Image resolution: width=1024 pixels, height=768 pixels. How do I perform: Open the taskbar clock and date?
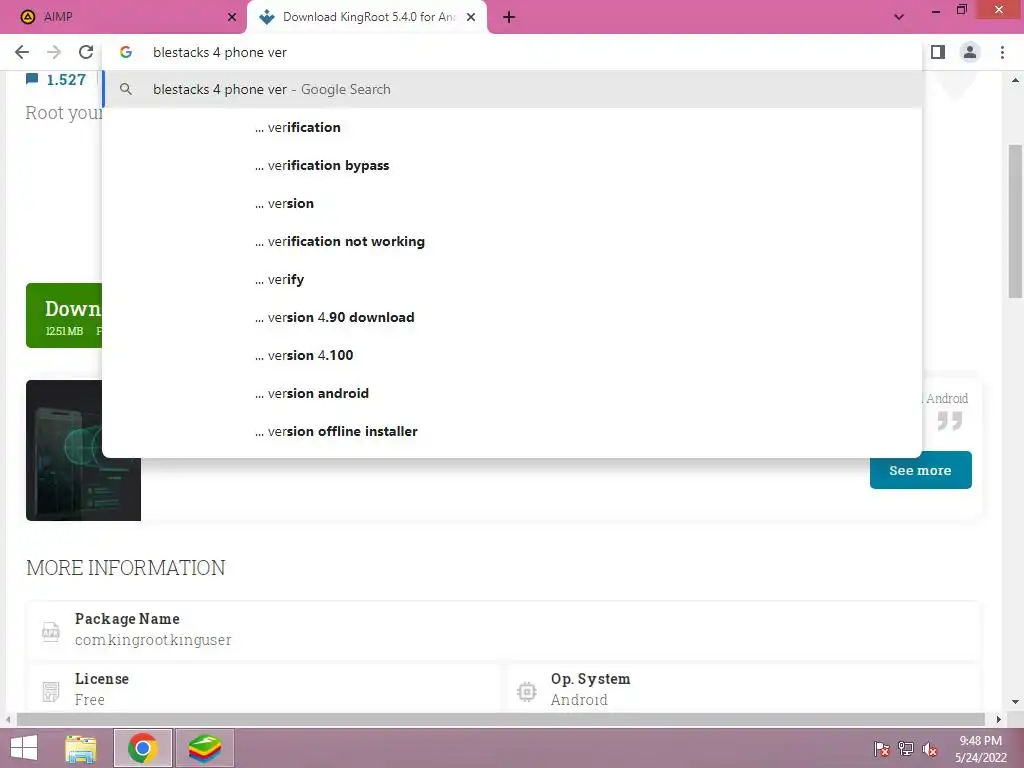pos(981,749)
